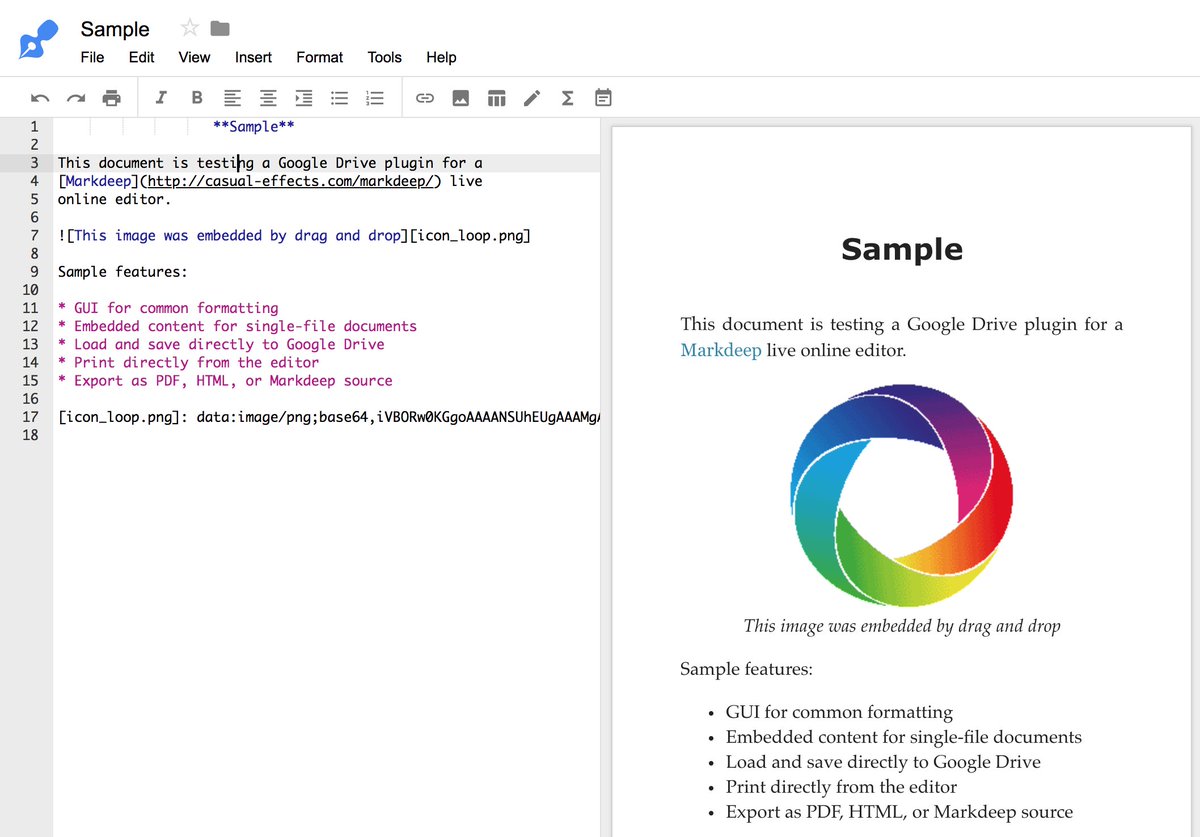
Task: Click '![This image was embedded by drag and drop]' line
Action: coord(294,236)
